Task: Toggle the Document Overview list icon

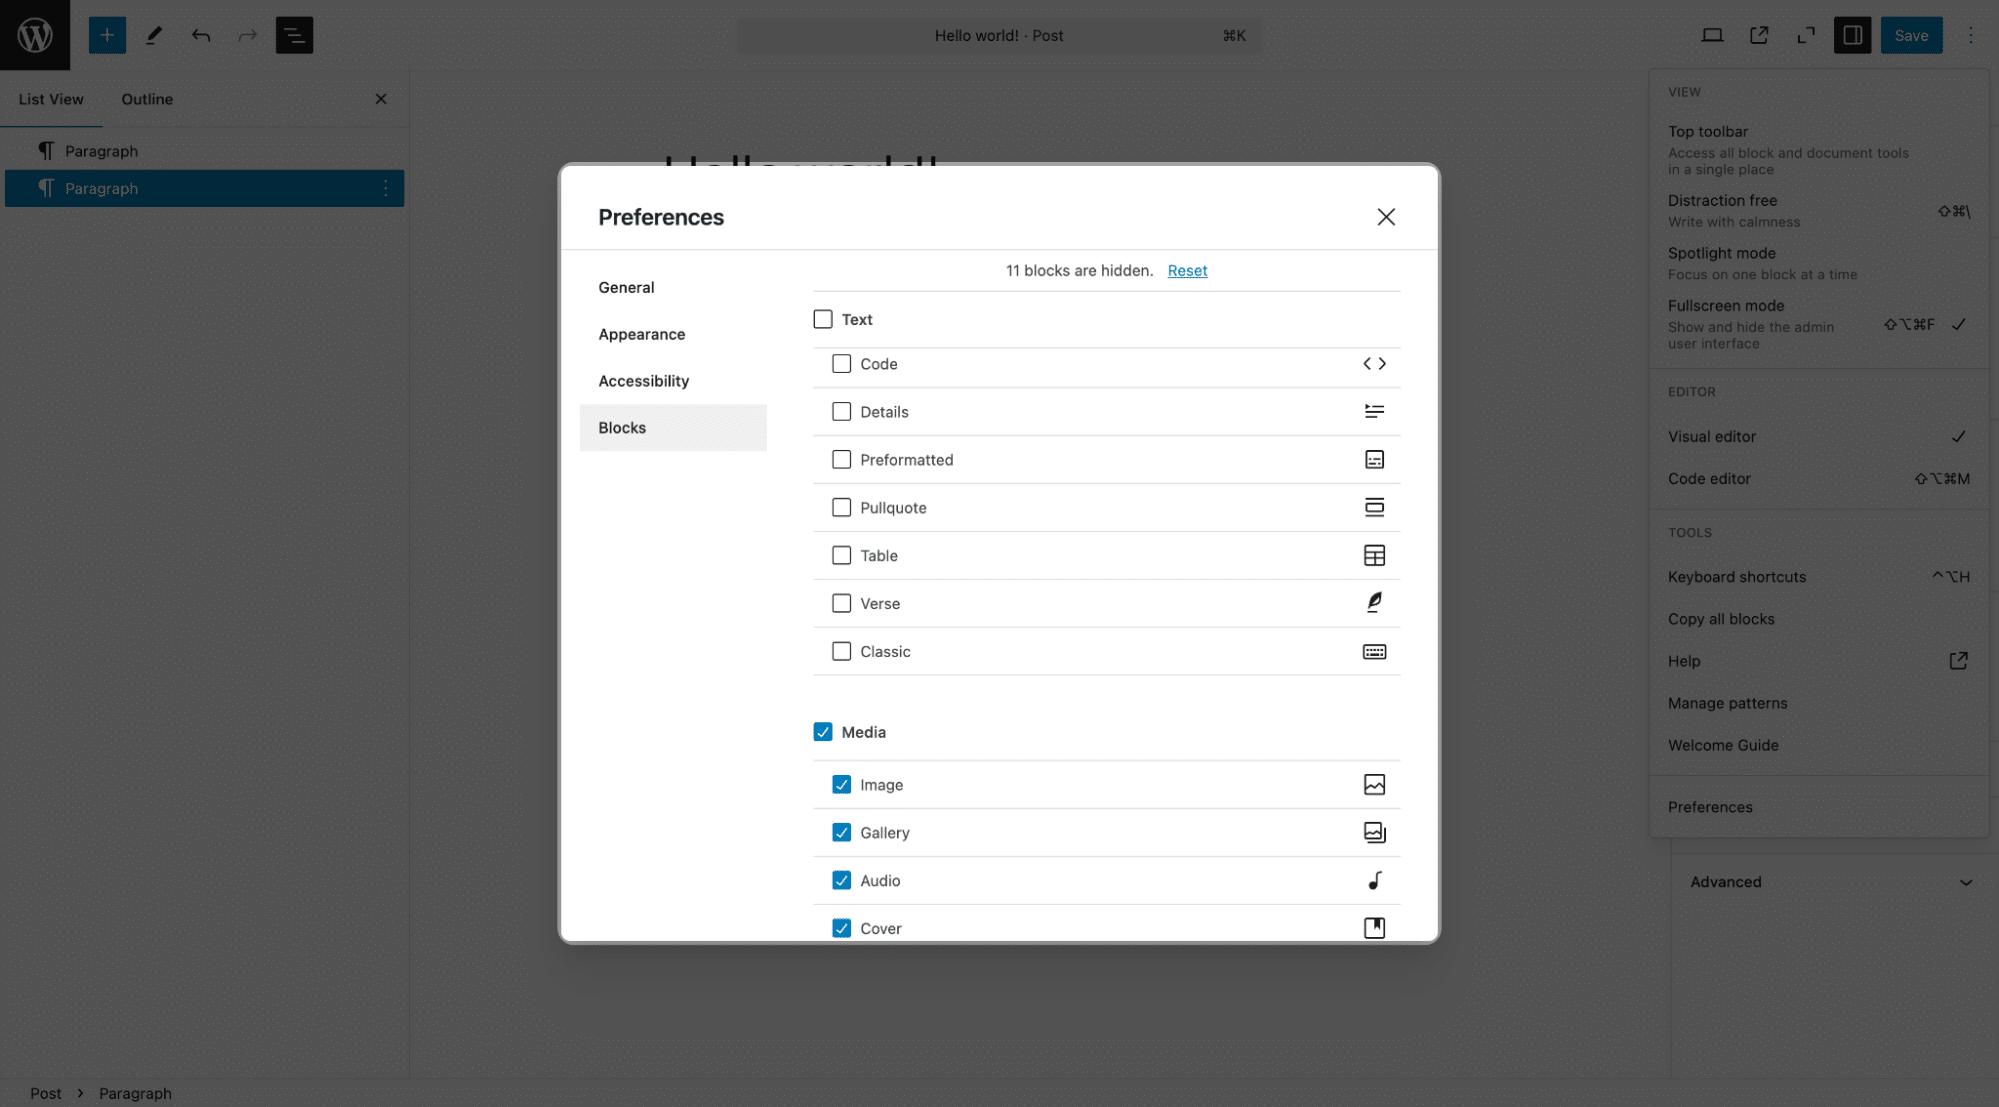Action: click(x=294, y=35)
